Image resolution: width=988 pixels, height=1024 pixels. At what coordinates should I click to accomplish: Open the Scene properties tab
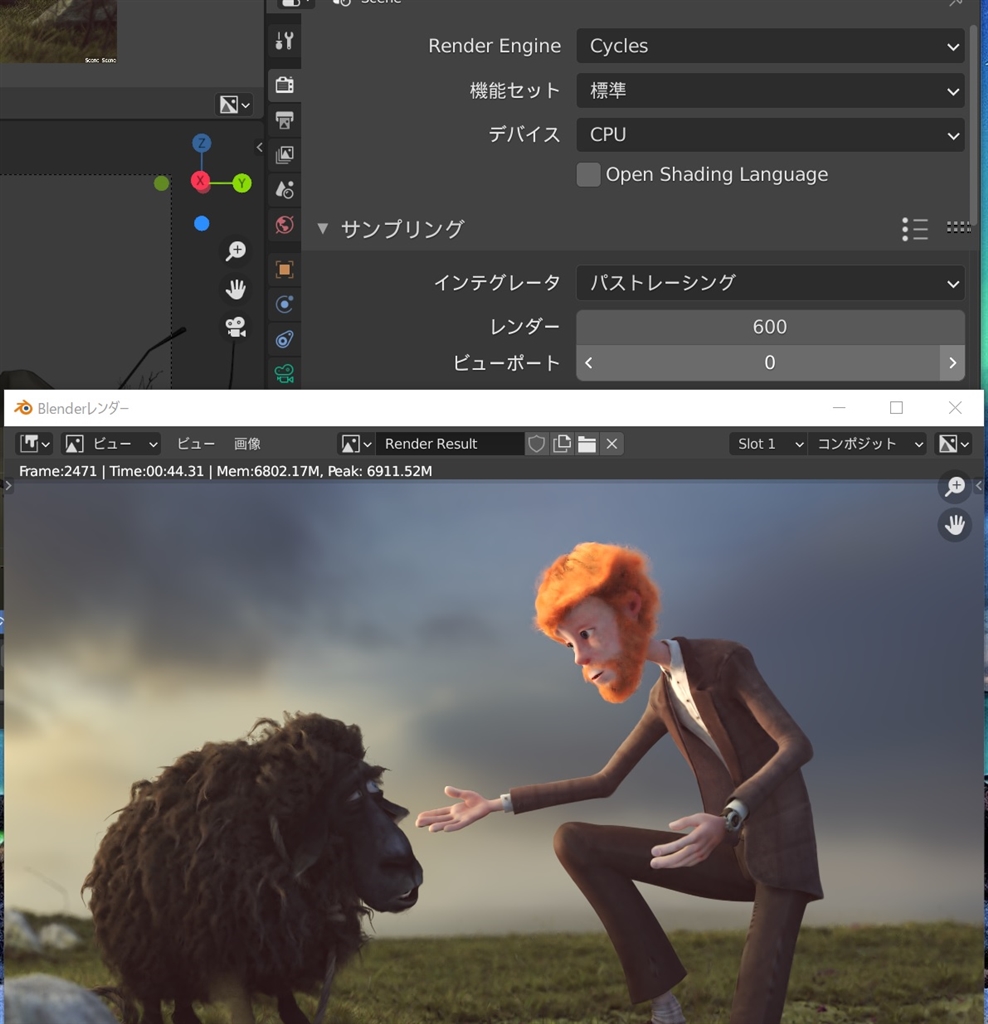(x=284, y=190)
